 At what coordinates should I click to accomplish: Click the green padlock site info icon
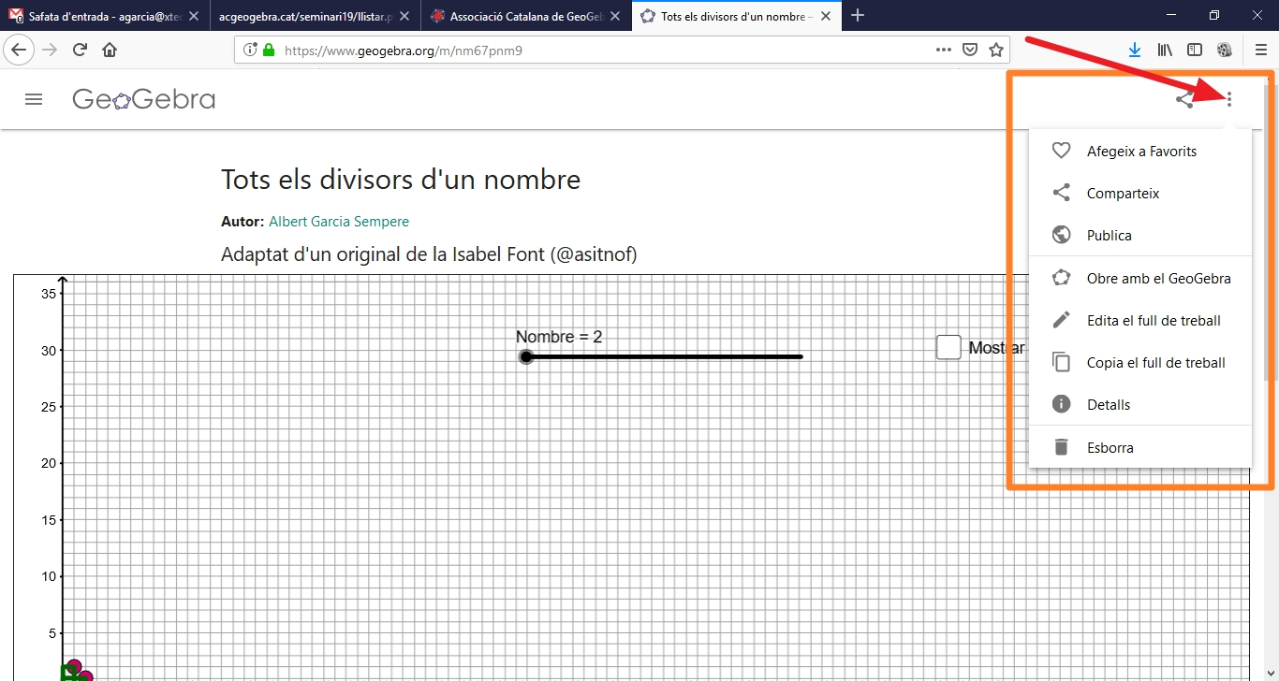click(x=268, y=49)
